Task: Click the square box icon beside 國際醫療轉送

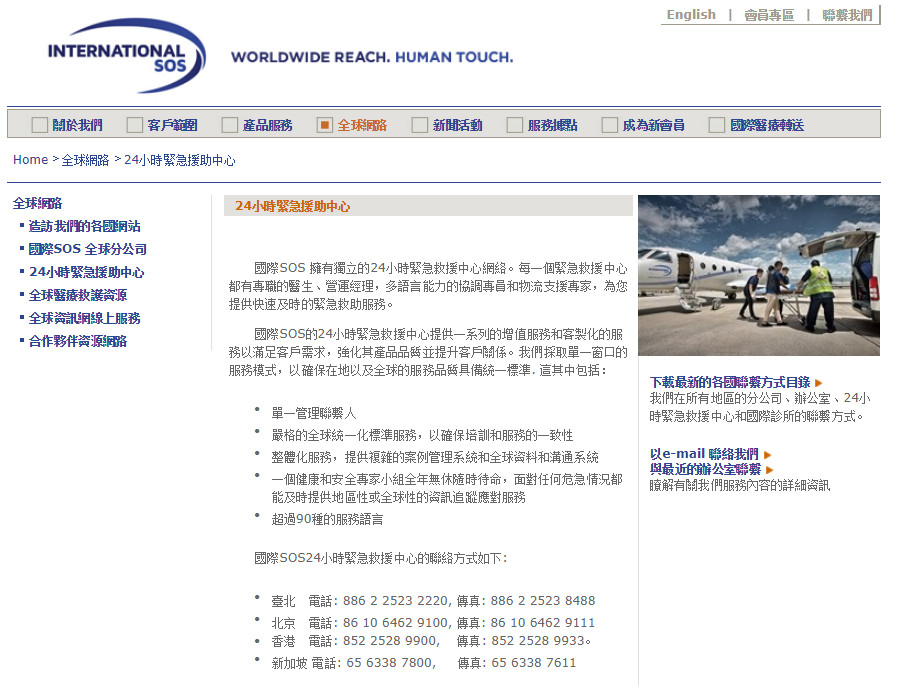Action: (x=716, y=125)
